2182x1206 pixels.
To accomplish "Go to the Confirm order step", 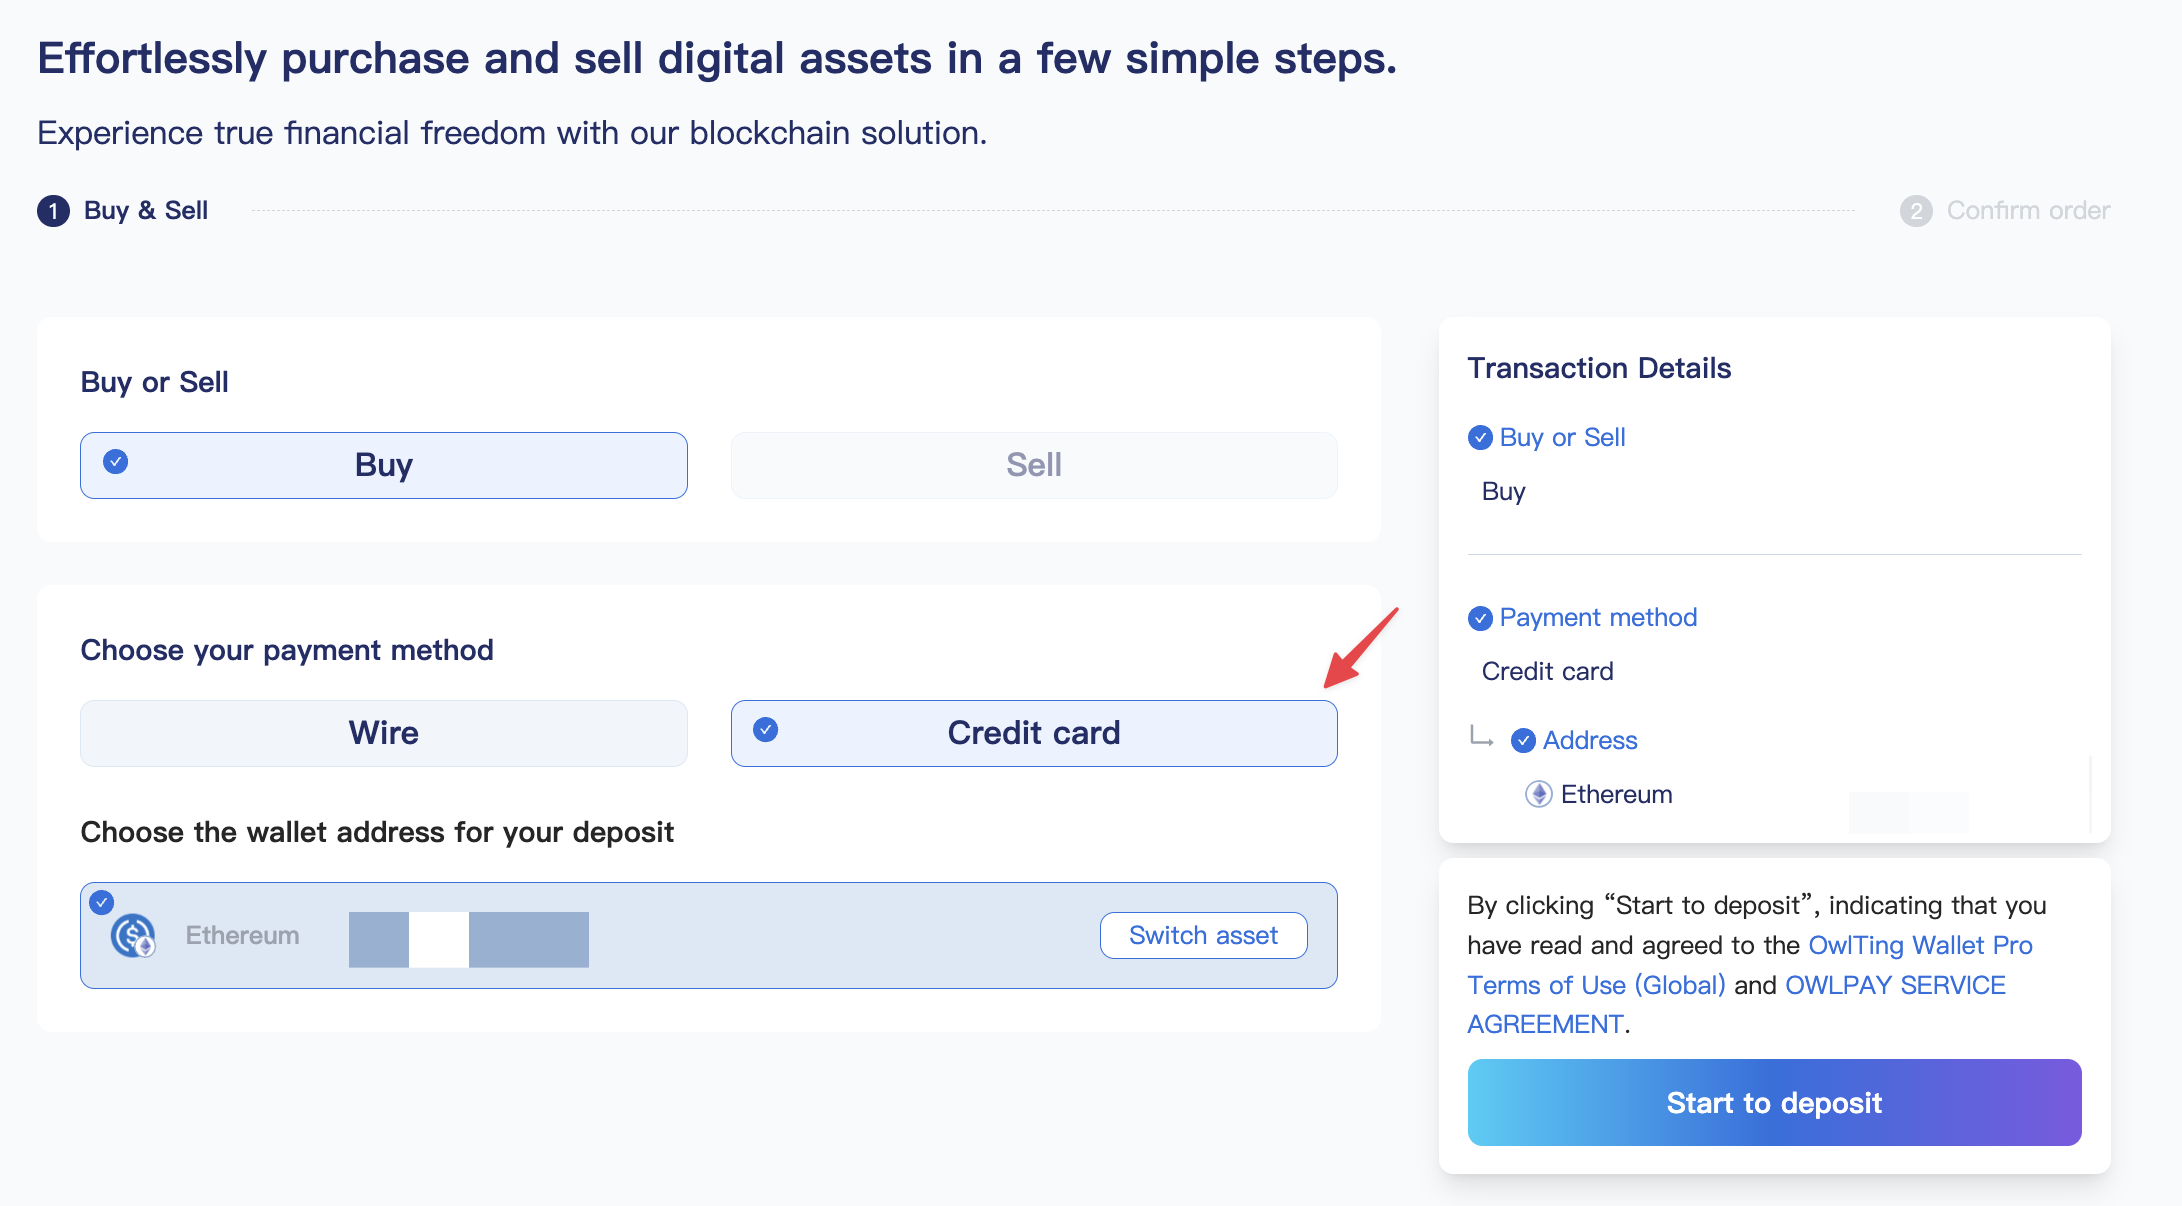I will pyautogui.click(x=2028, y=211).
